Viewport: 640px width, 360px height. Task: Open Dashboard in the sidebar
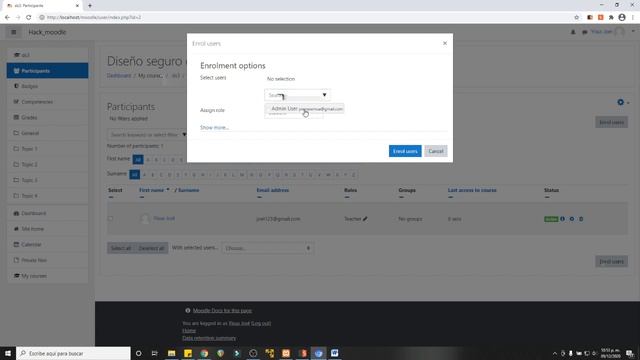point(47,213)
